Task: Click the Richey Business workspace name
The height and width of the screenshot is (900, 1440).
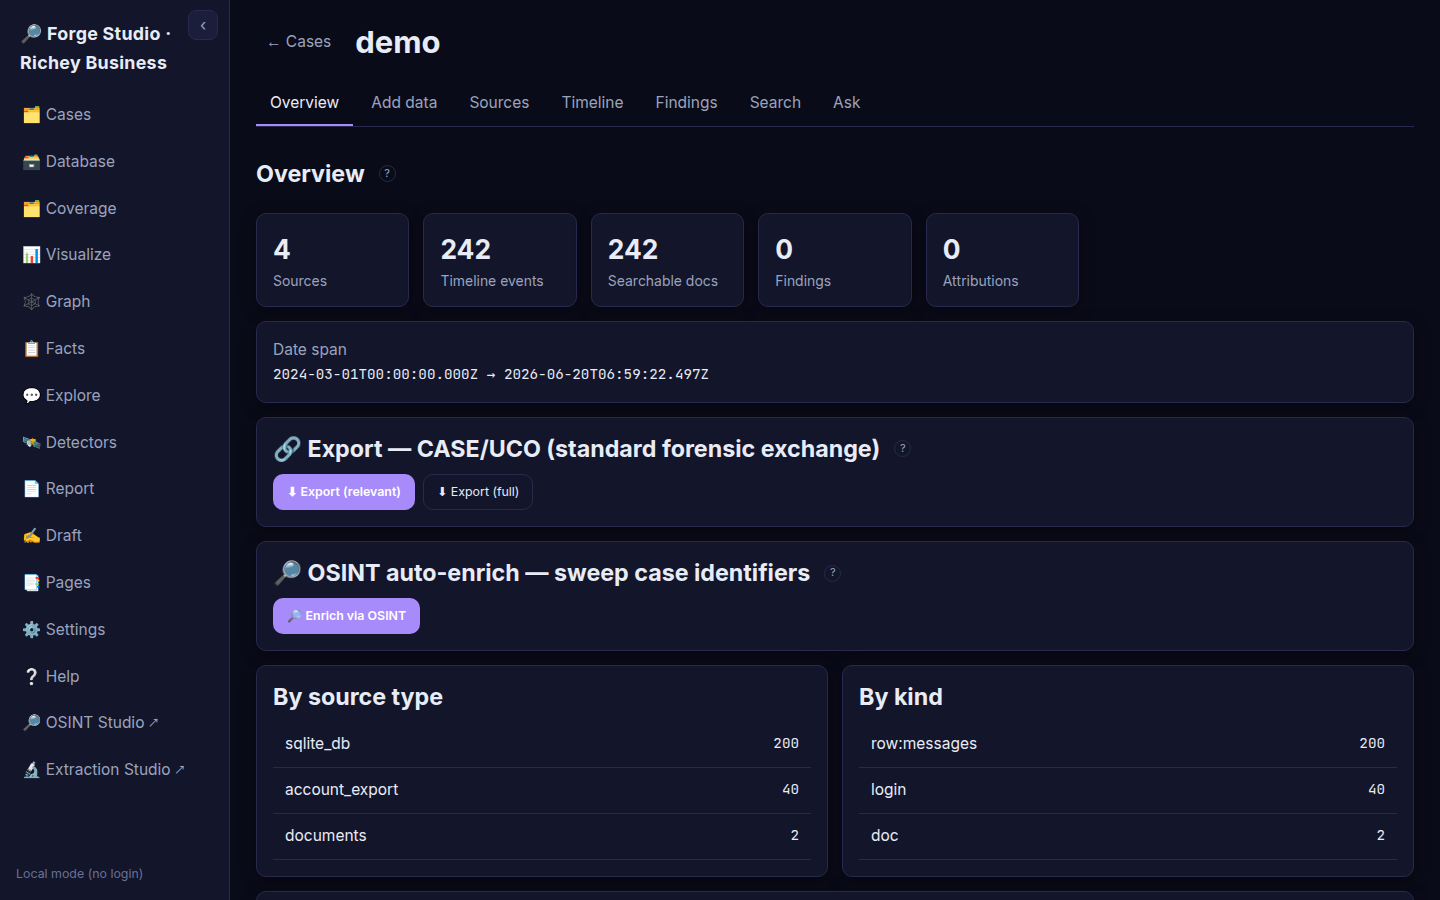Action: tap(93, 63)
